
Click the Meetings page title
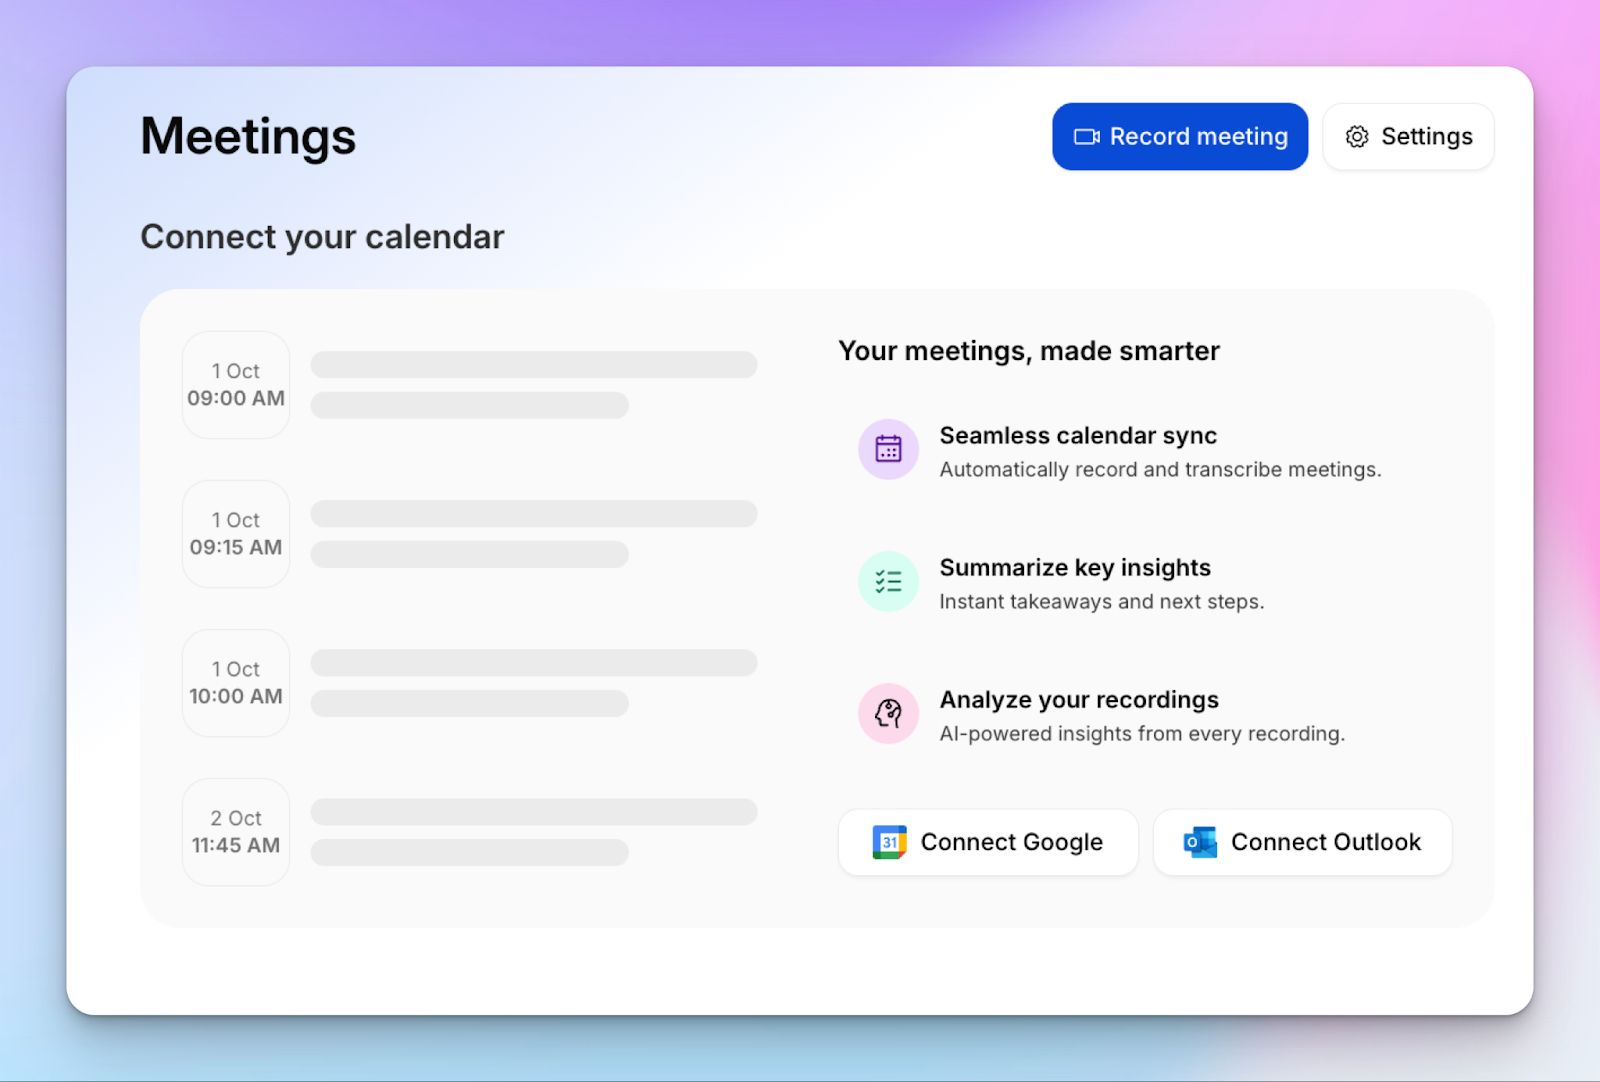pyautogui.click(x=247, y=137)
